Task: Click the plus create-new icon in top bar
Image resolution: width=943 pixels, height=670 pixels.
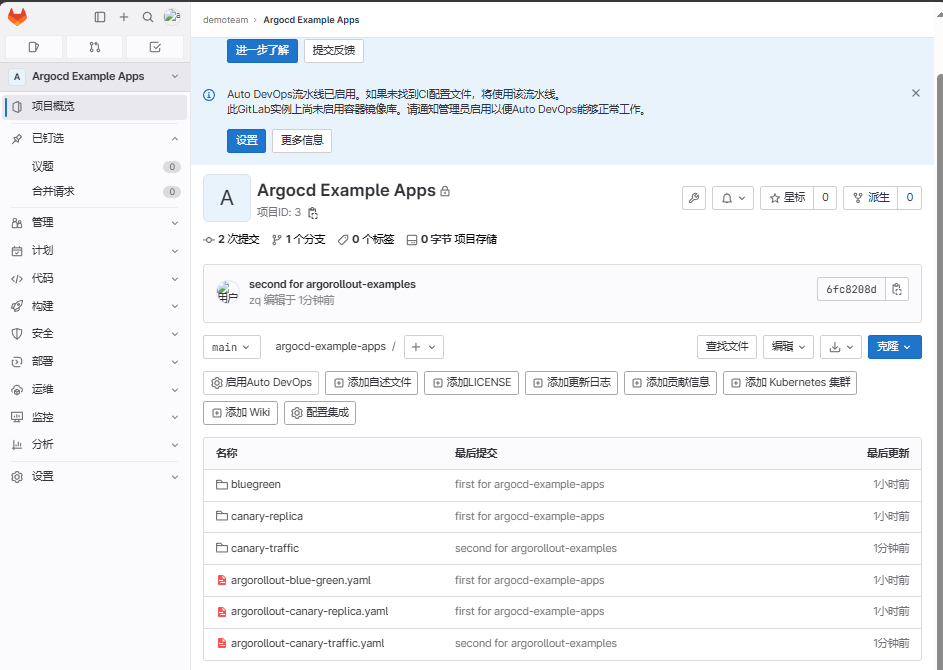Action: point(124,17)
